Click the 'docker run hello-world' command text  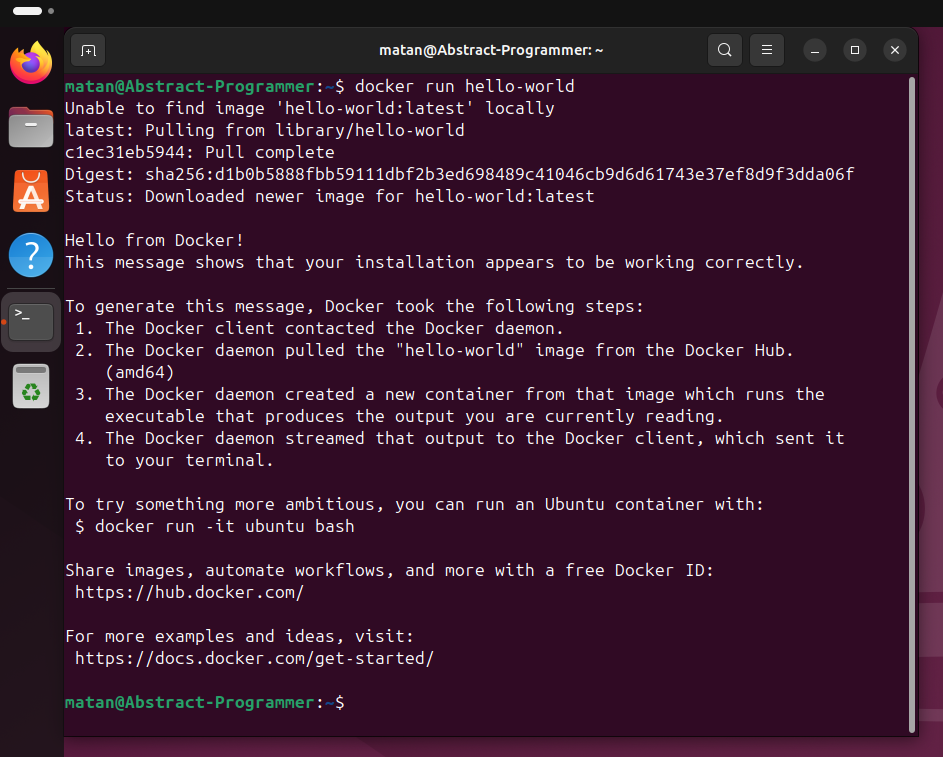464,87
